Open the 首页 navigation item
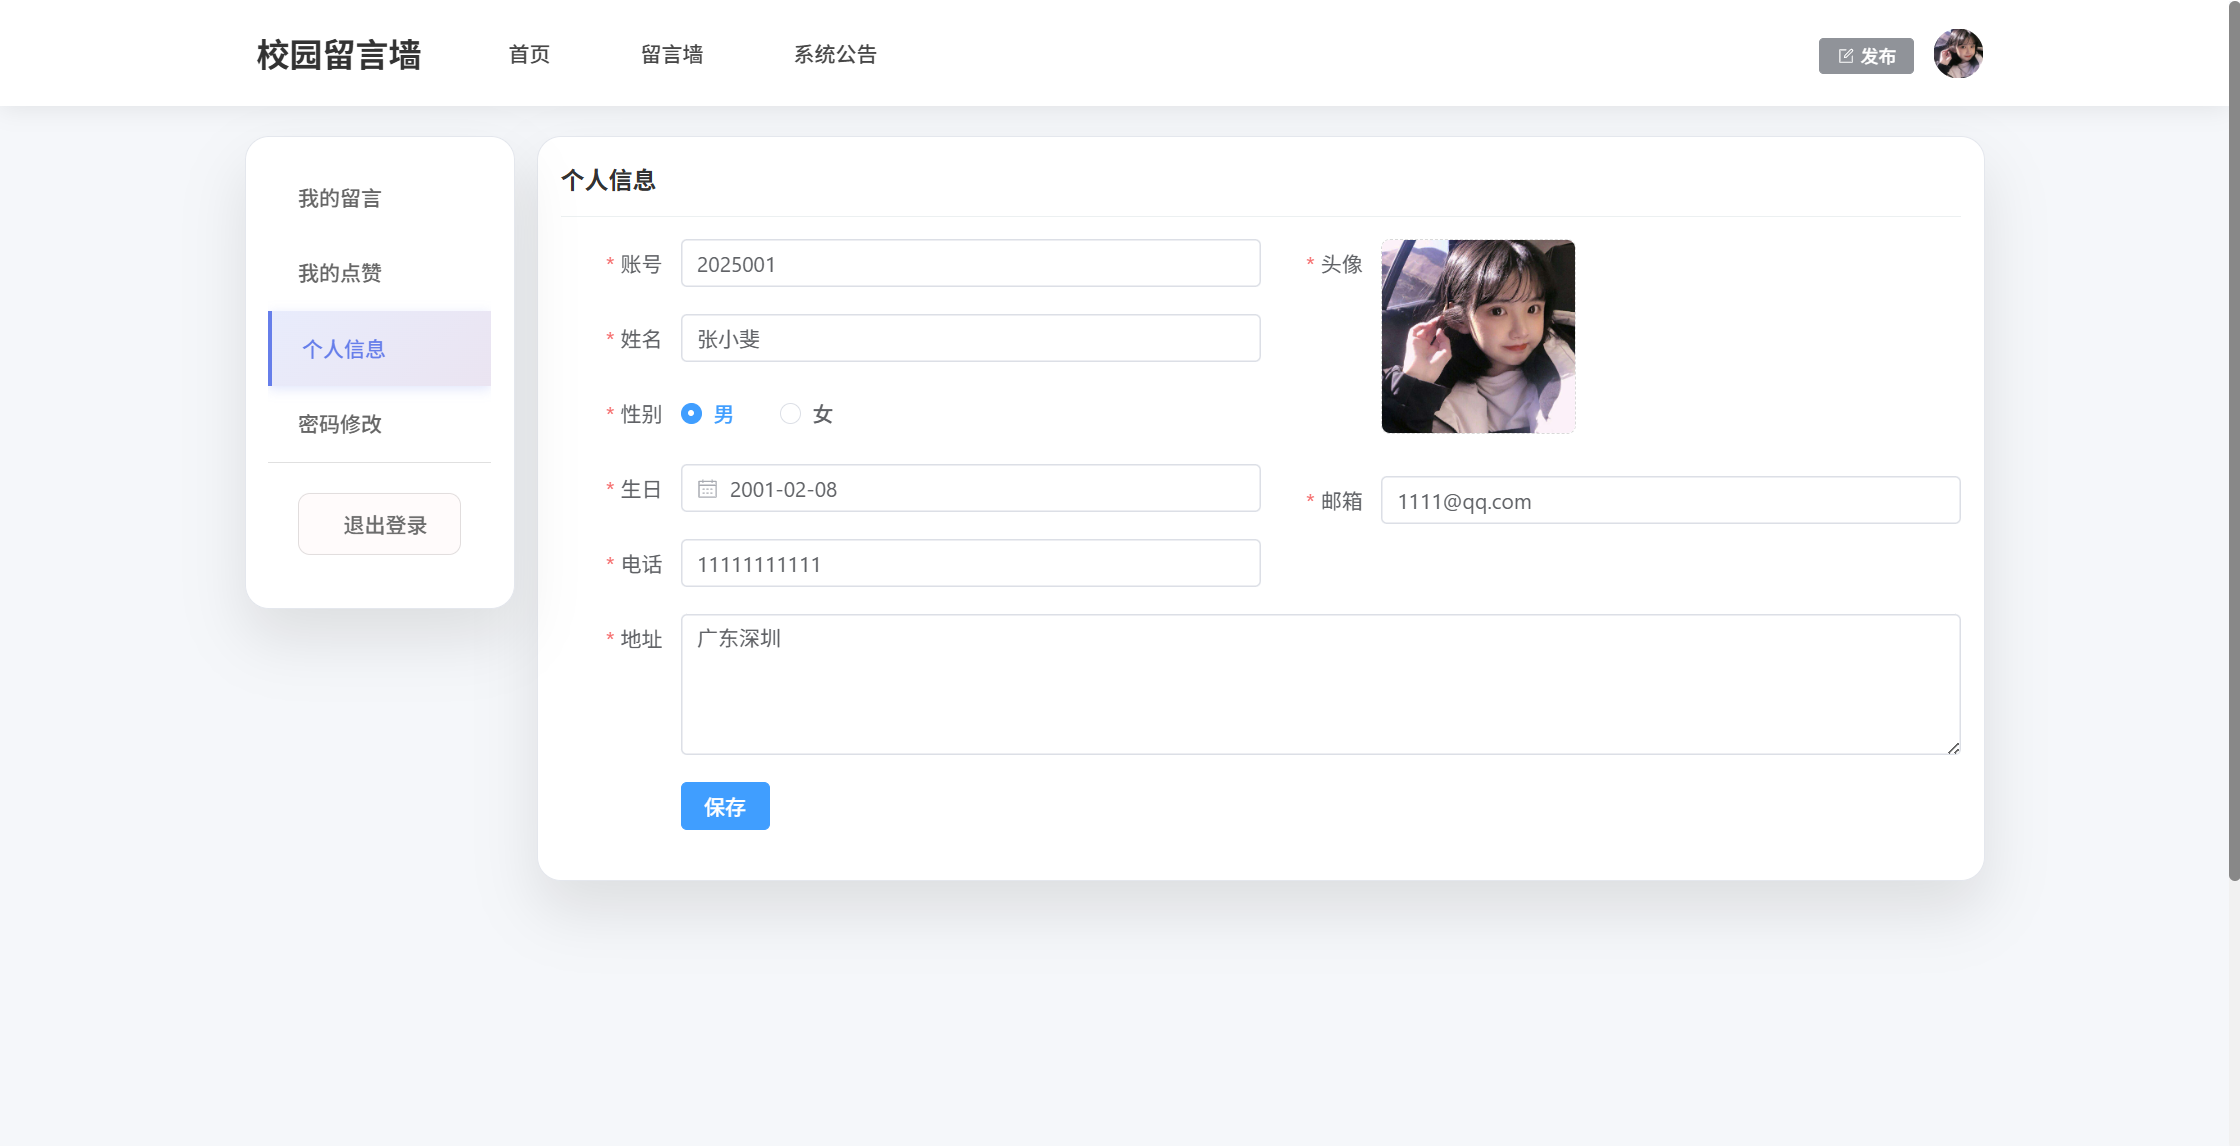 tap(529, 55)
